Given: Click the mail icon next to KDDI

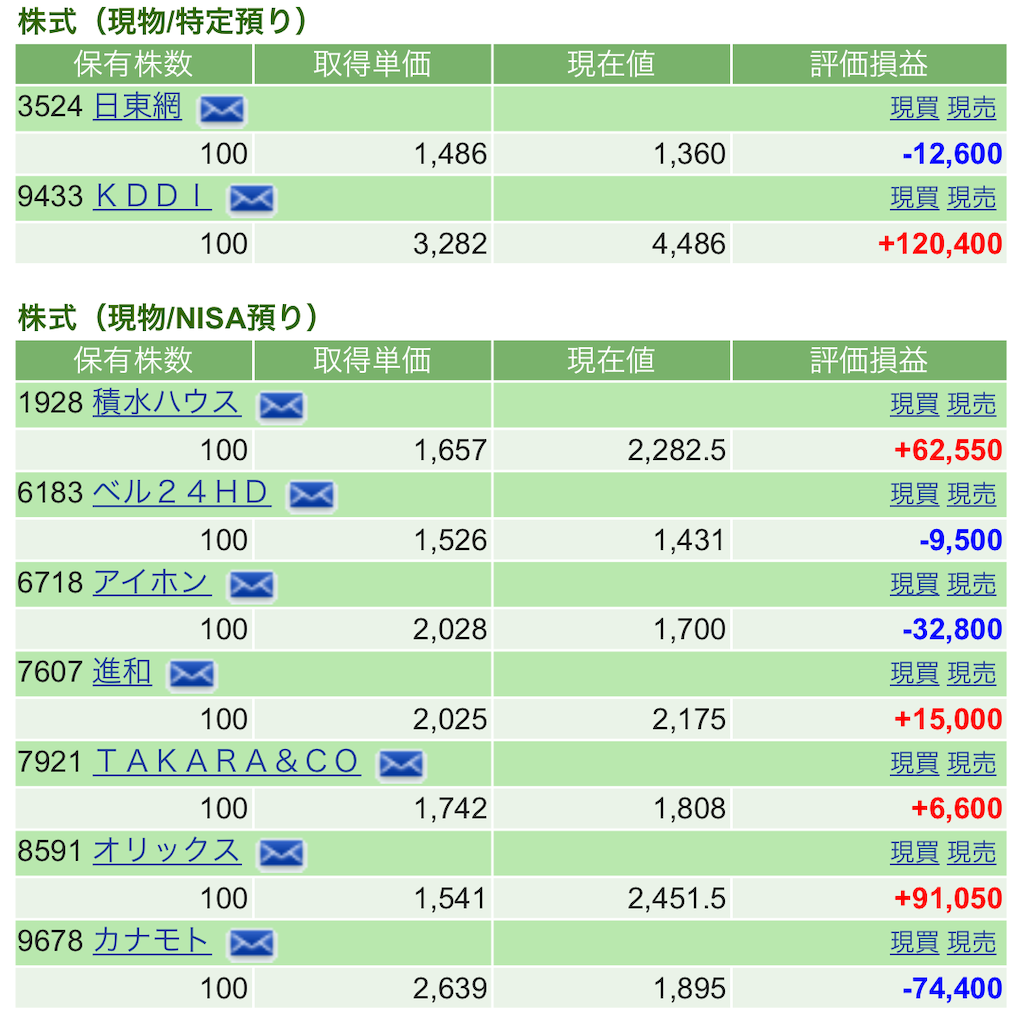Looking at the screenshot, I should coord(251,199).
